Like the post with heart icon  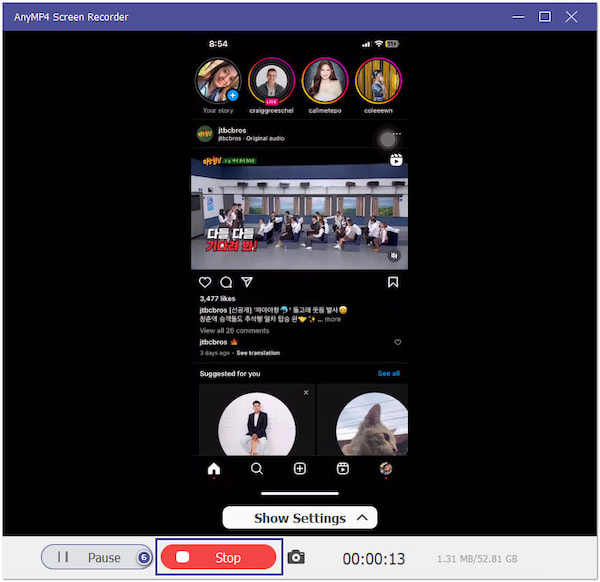[205, 282]
